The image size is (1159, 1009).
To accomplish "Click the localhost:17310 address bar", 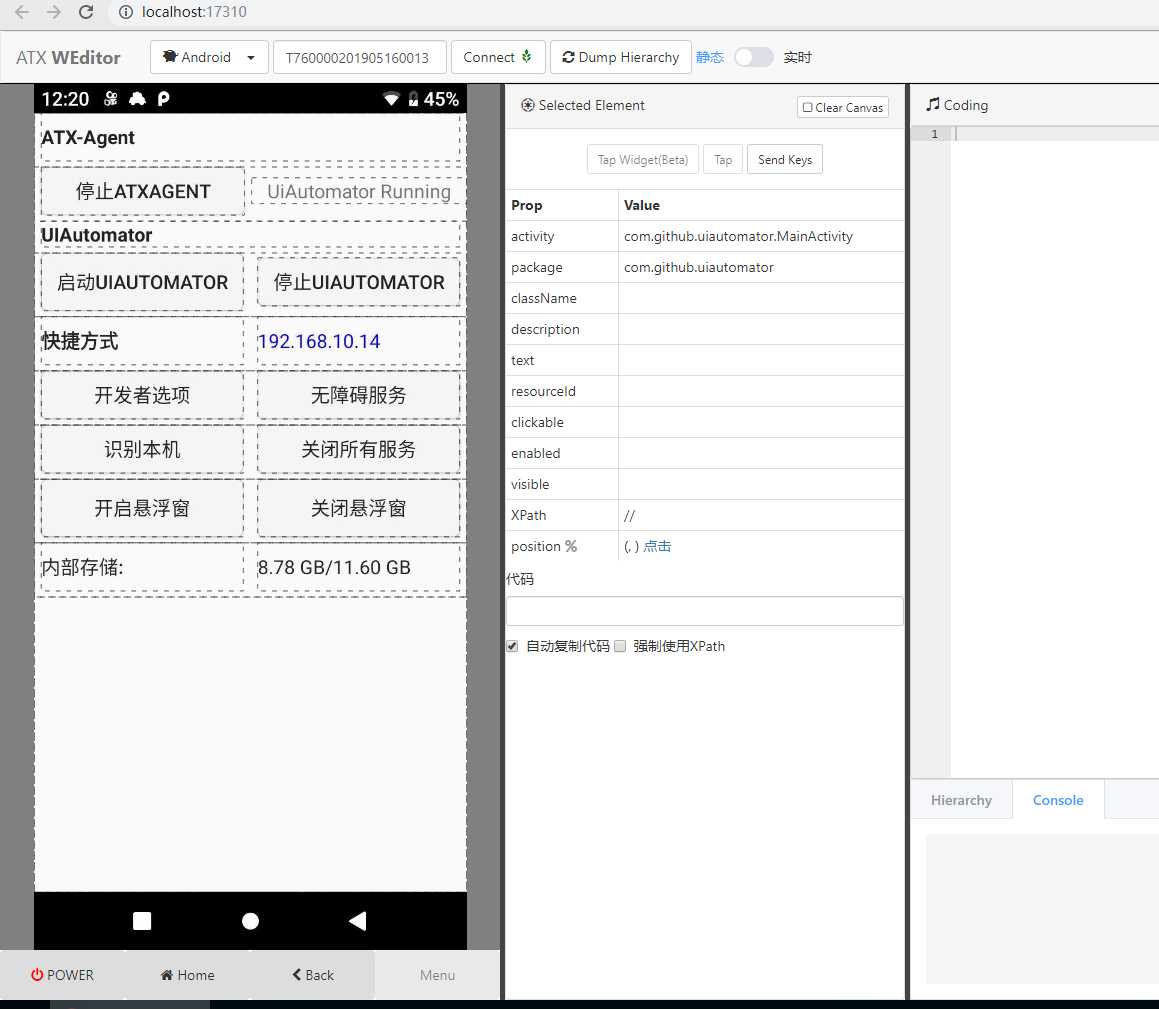I will coord(194,12).
